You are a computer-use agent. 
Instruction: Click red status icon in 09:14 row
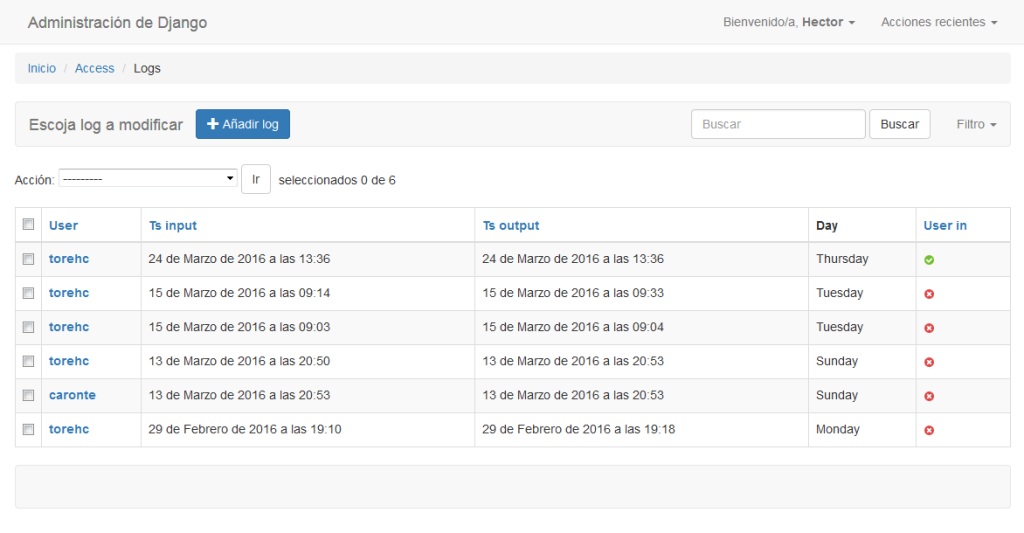[929, 294]
